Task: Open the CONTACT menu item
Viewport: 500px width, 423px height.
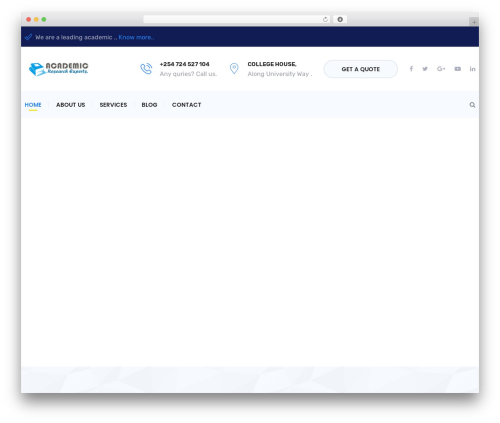Action: (x=187, y=105)
